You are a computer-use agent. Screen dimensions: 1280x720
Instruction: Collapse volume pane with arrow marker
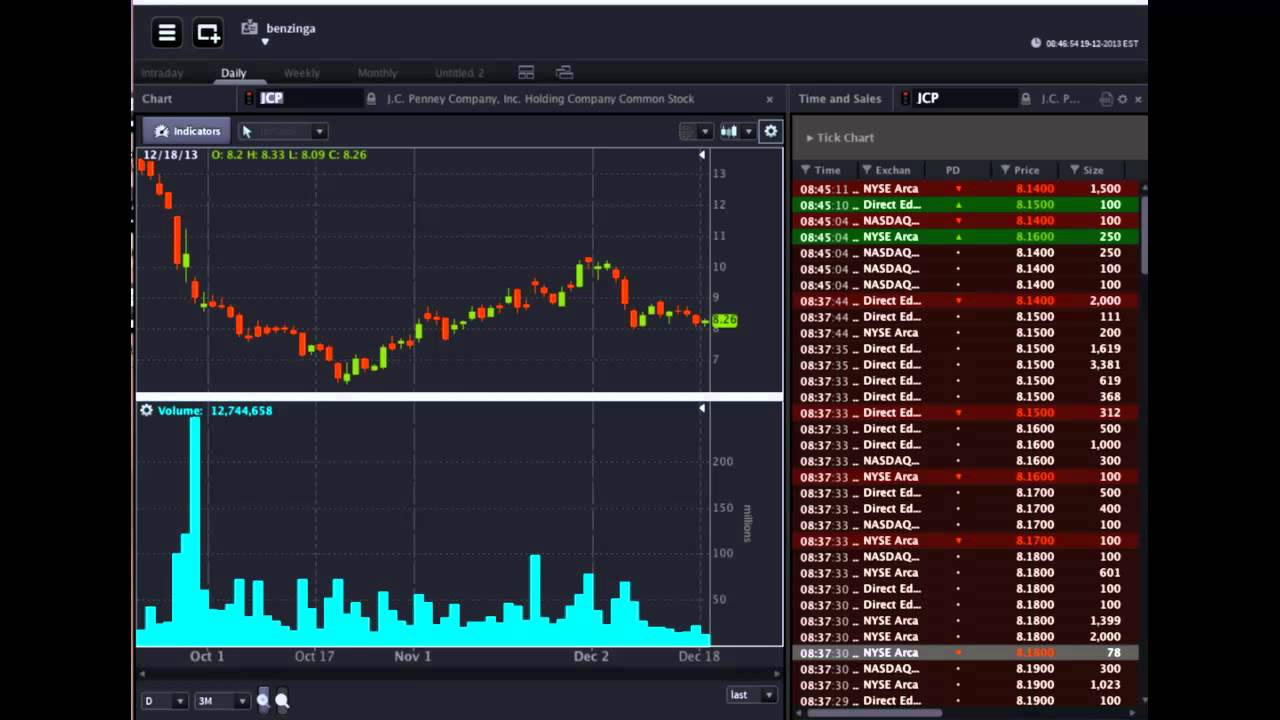pos(702,409)
